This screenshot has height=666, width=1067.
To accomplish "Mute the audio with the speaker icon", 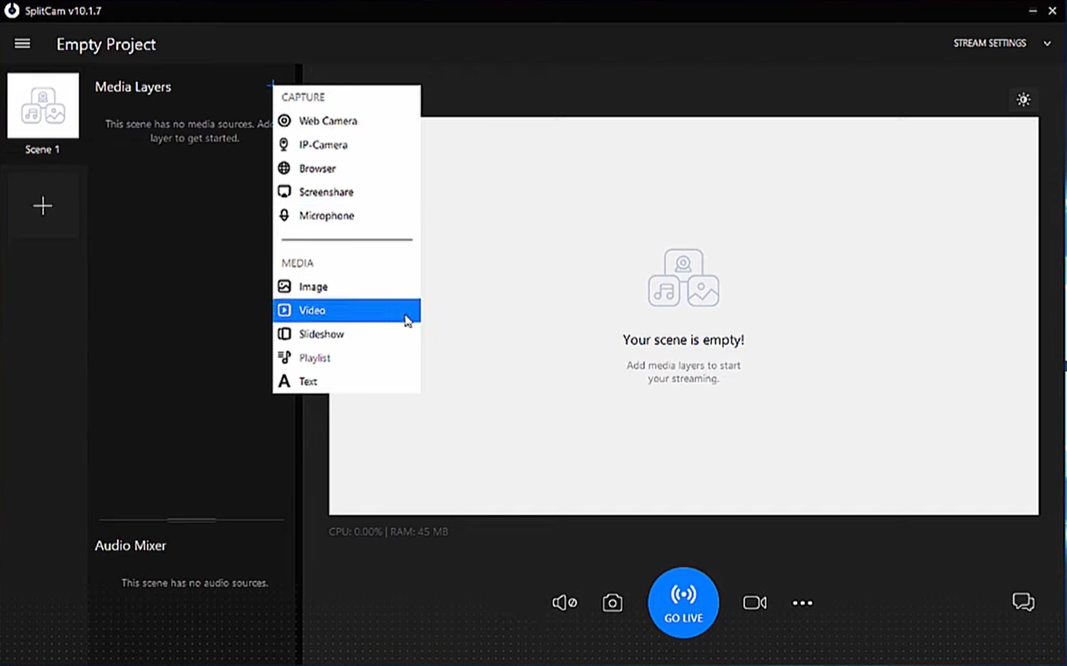I will [565, 602].
